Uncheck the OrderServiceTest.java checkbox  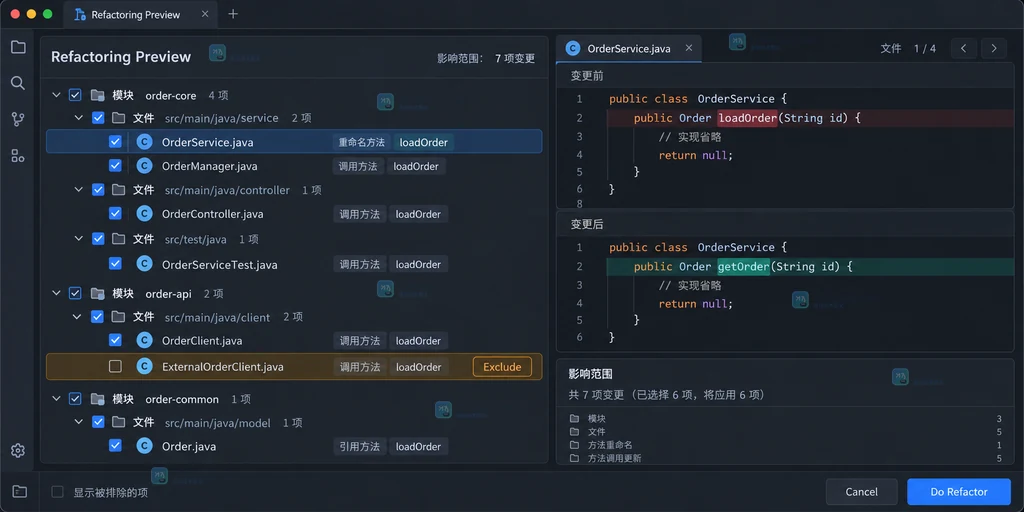click(115, 264)
